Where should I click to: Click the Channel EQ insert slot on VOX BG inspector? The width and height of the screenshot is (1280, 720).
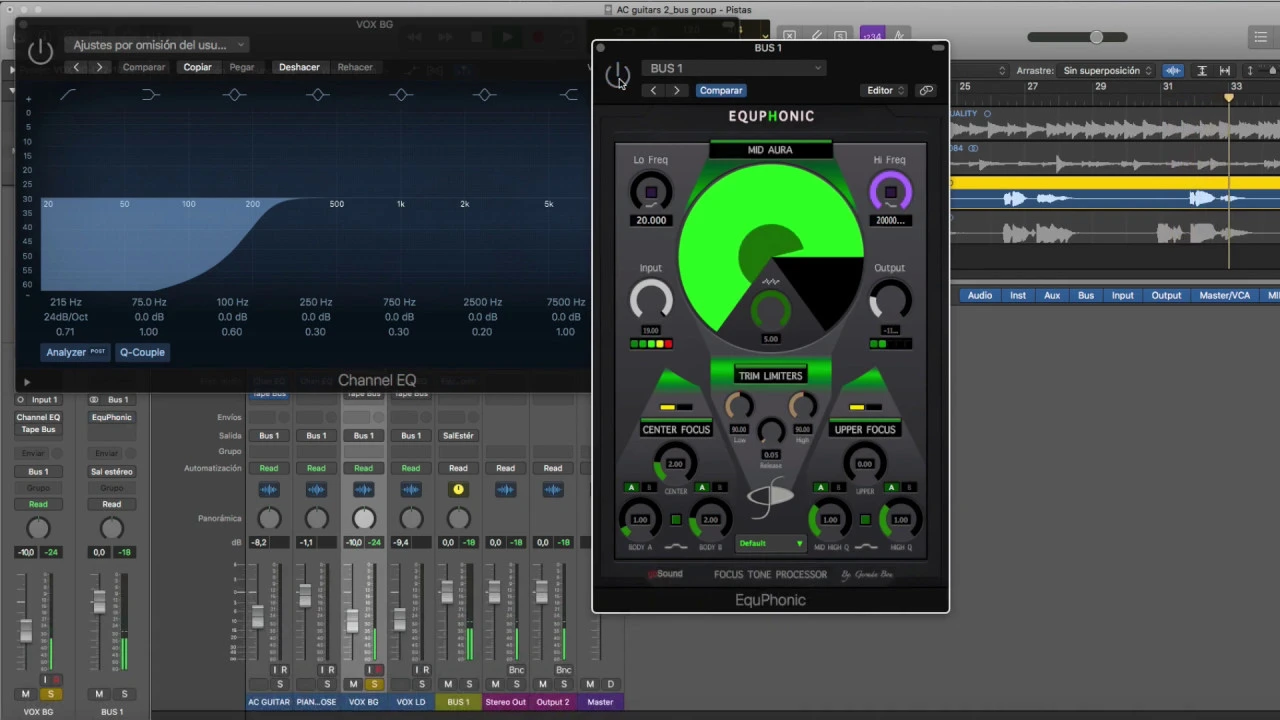point(38,417)
